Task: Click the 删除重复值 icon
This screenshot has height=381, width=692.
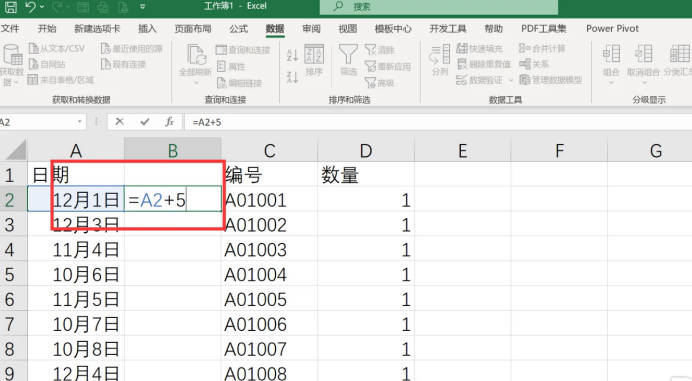Action: click(462, 64)
